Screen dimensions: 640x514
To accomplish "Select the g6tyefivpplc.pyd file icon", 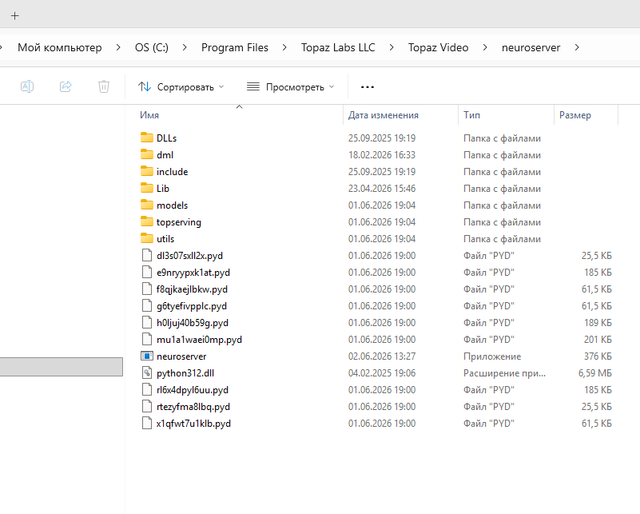I will [x=147, y=305].
